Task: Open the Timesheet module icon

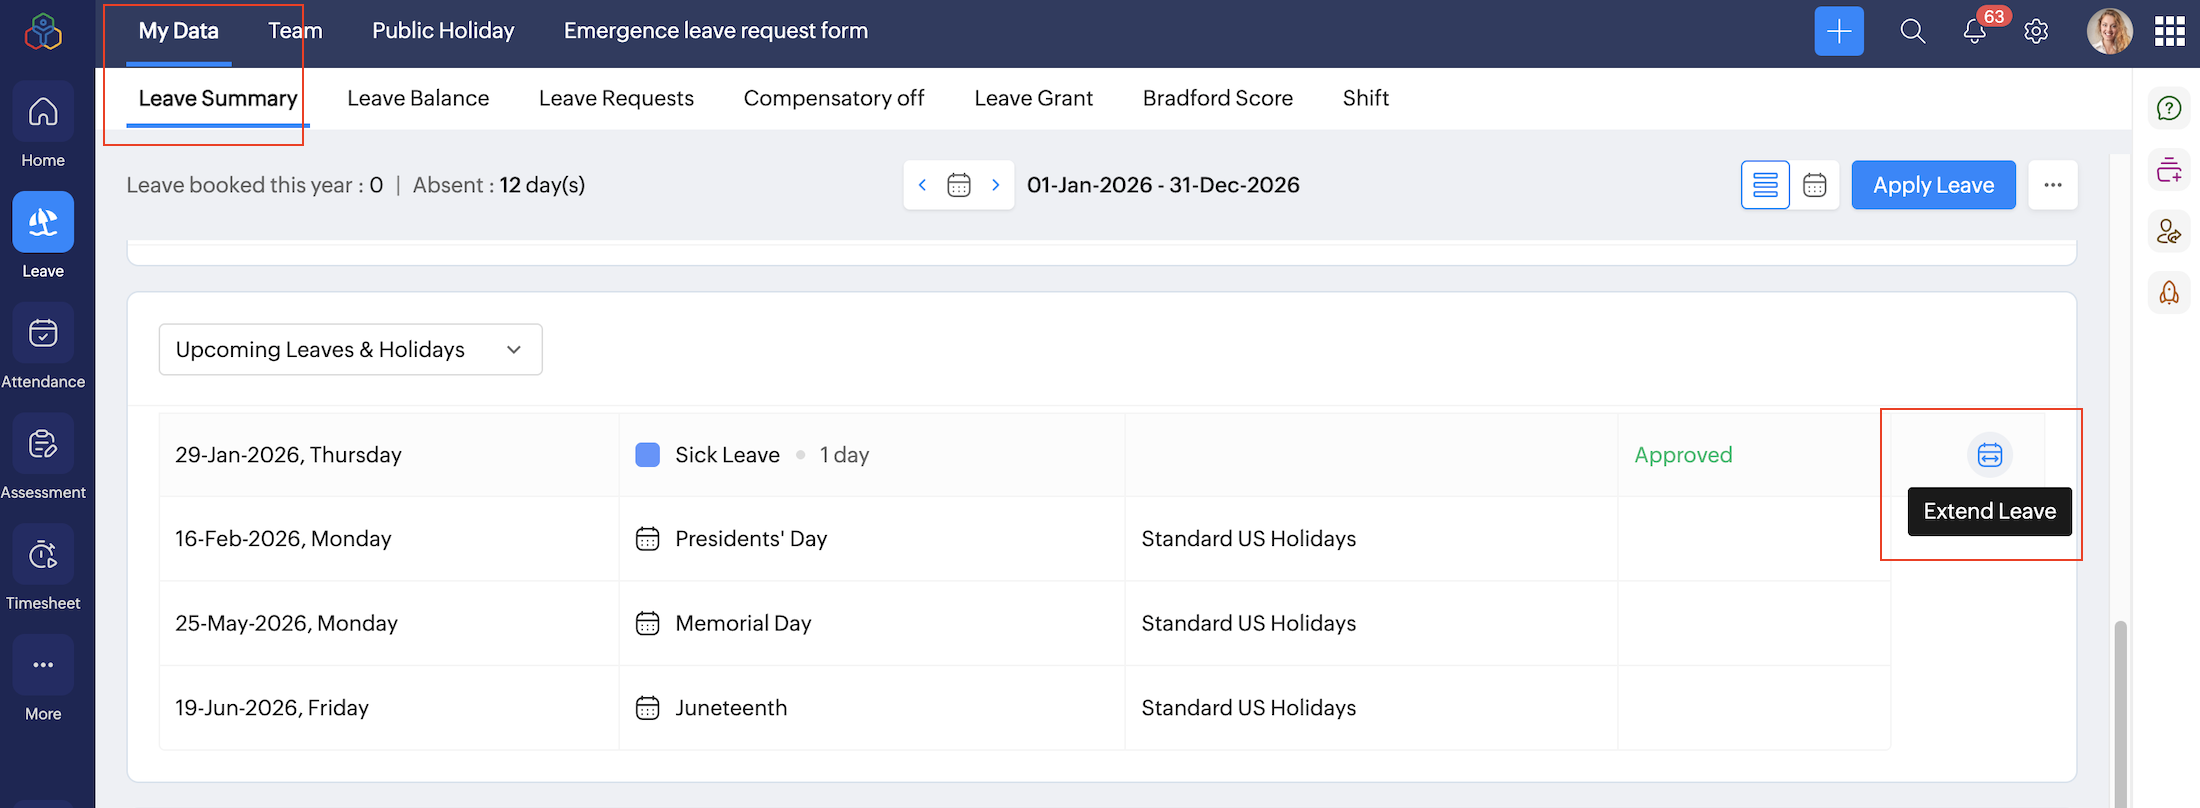Action: 43,556
